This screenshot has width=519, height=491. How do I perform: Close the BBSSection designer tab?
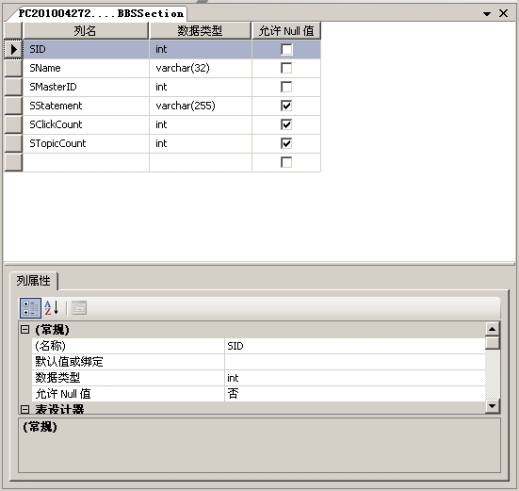[x=503, y=13]
